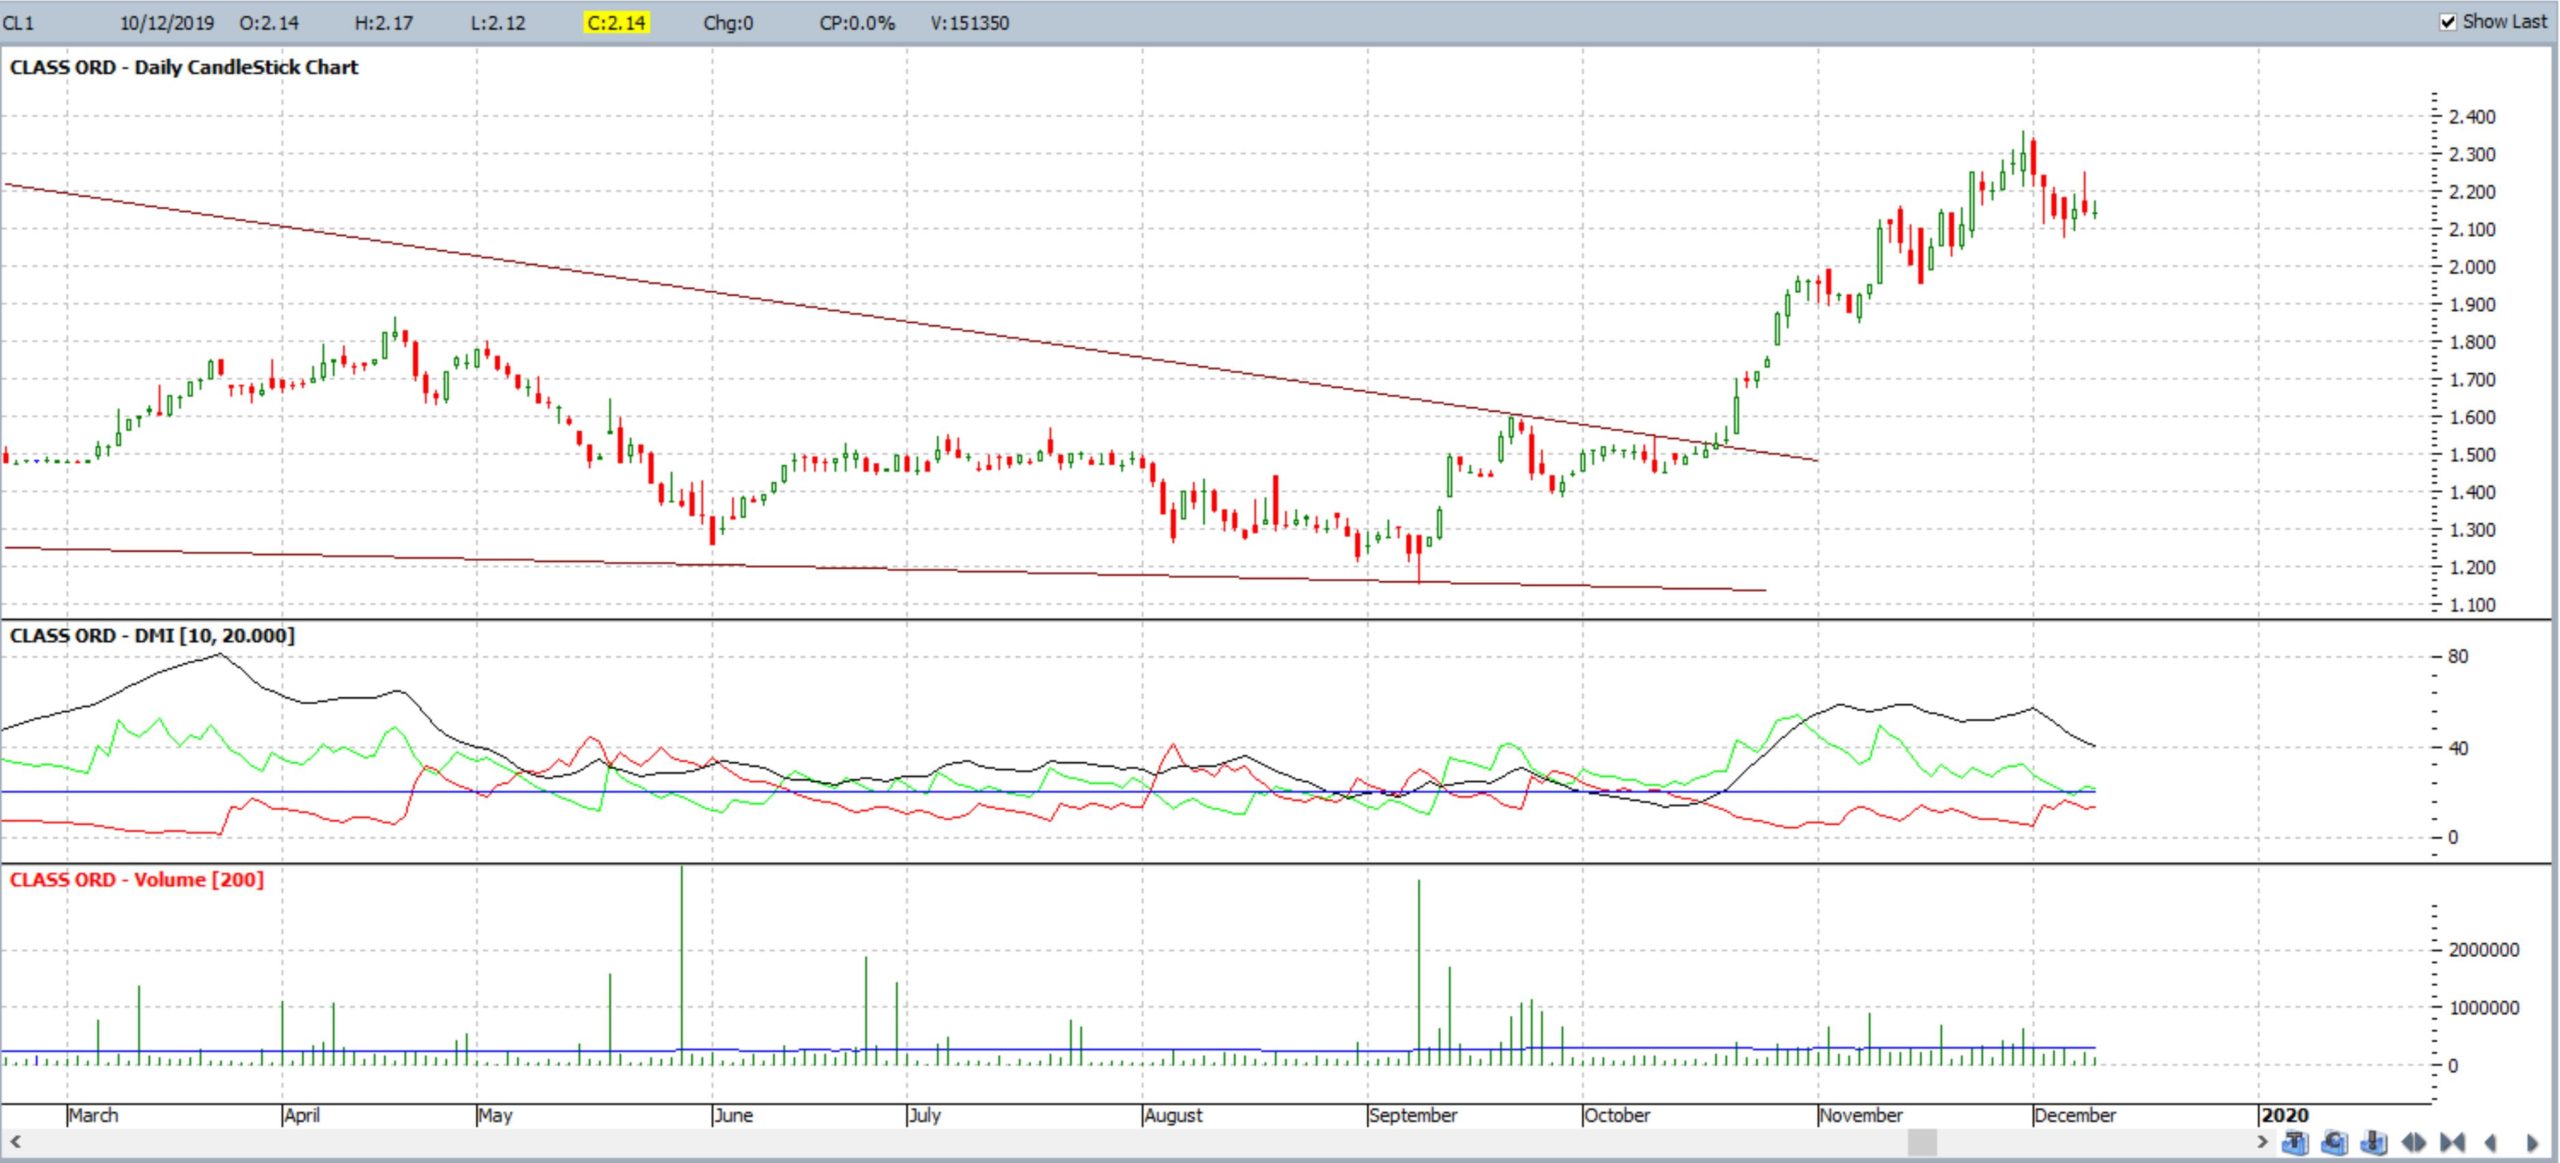Click the blue exclamation-mark icon in bottom toolbar
This screenshot has width=2560, height=1163.
coord(2373,1142)
